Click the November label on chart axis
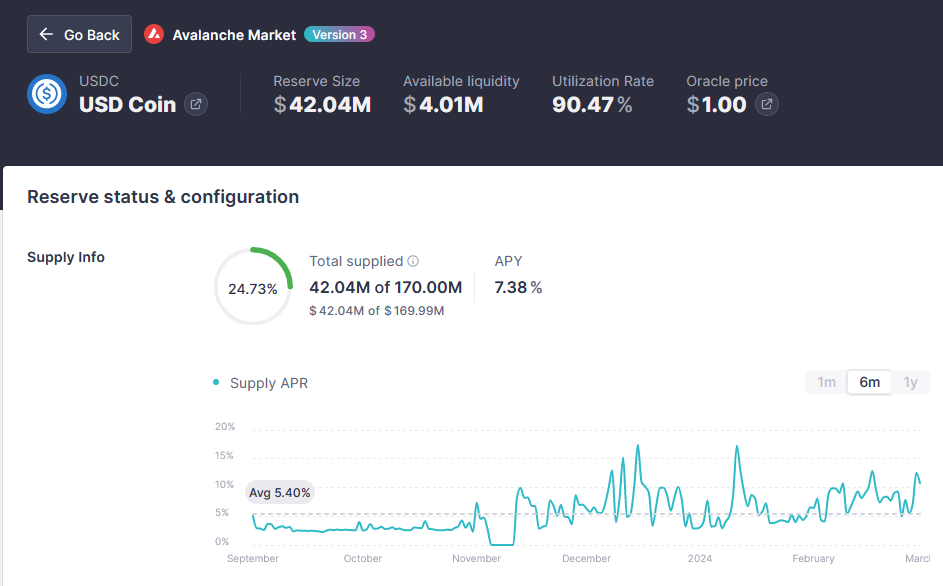 point(476,558)
